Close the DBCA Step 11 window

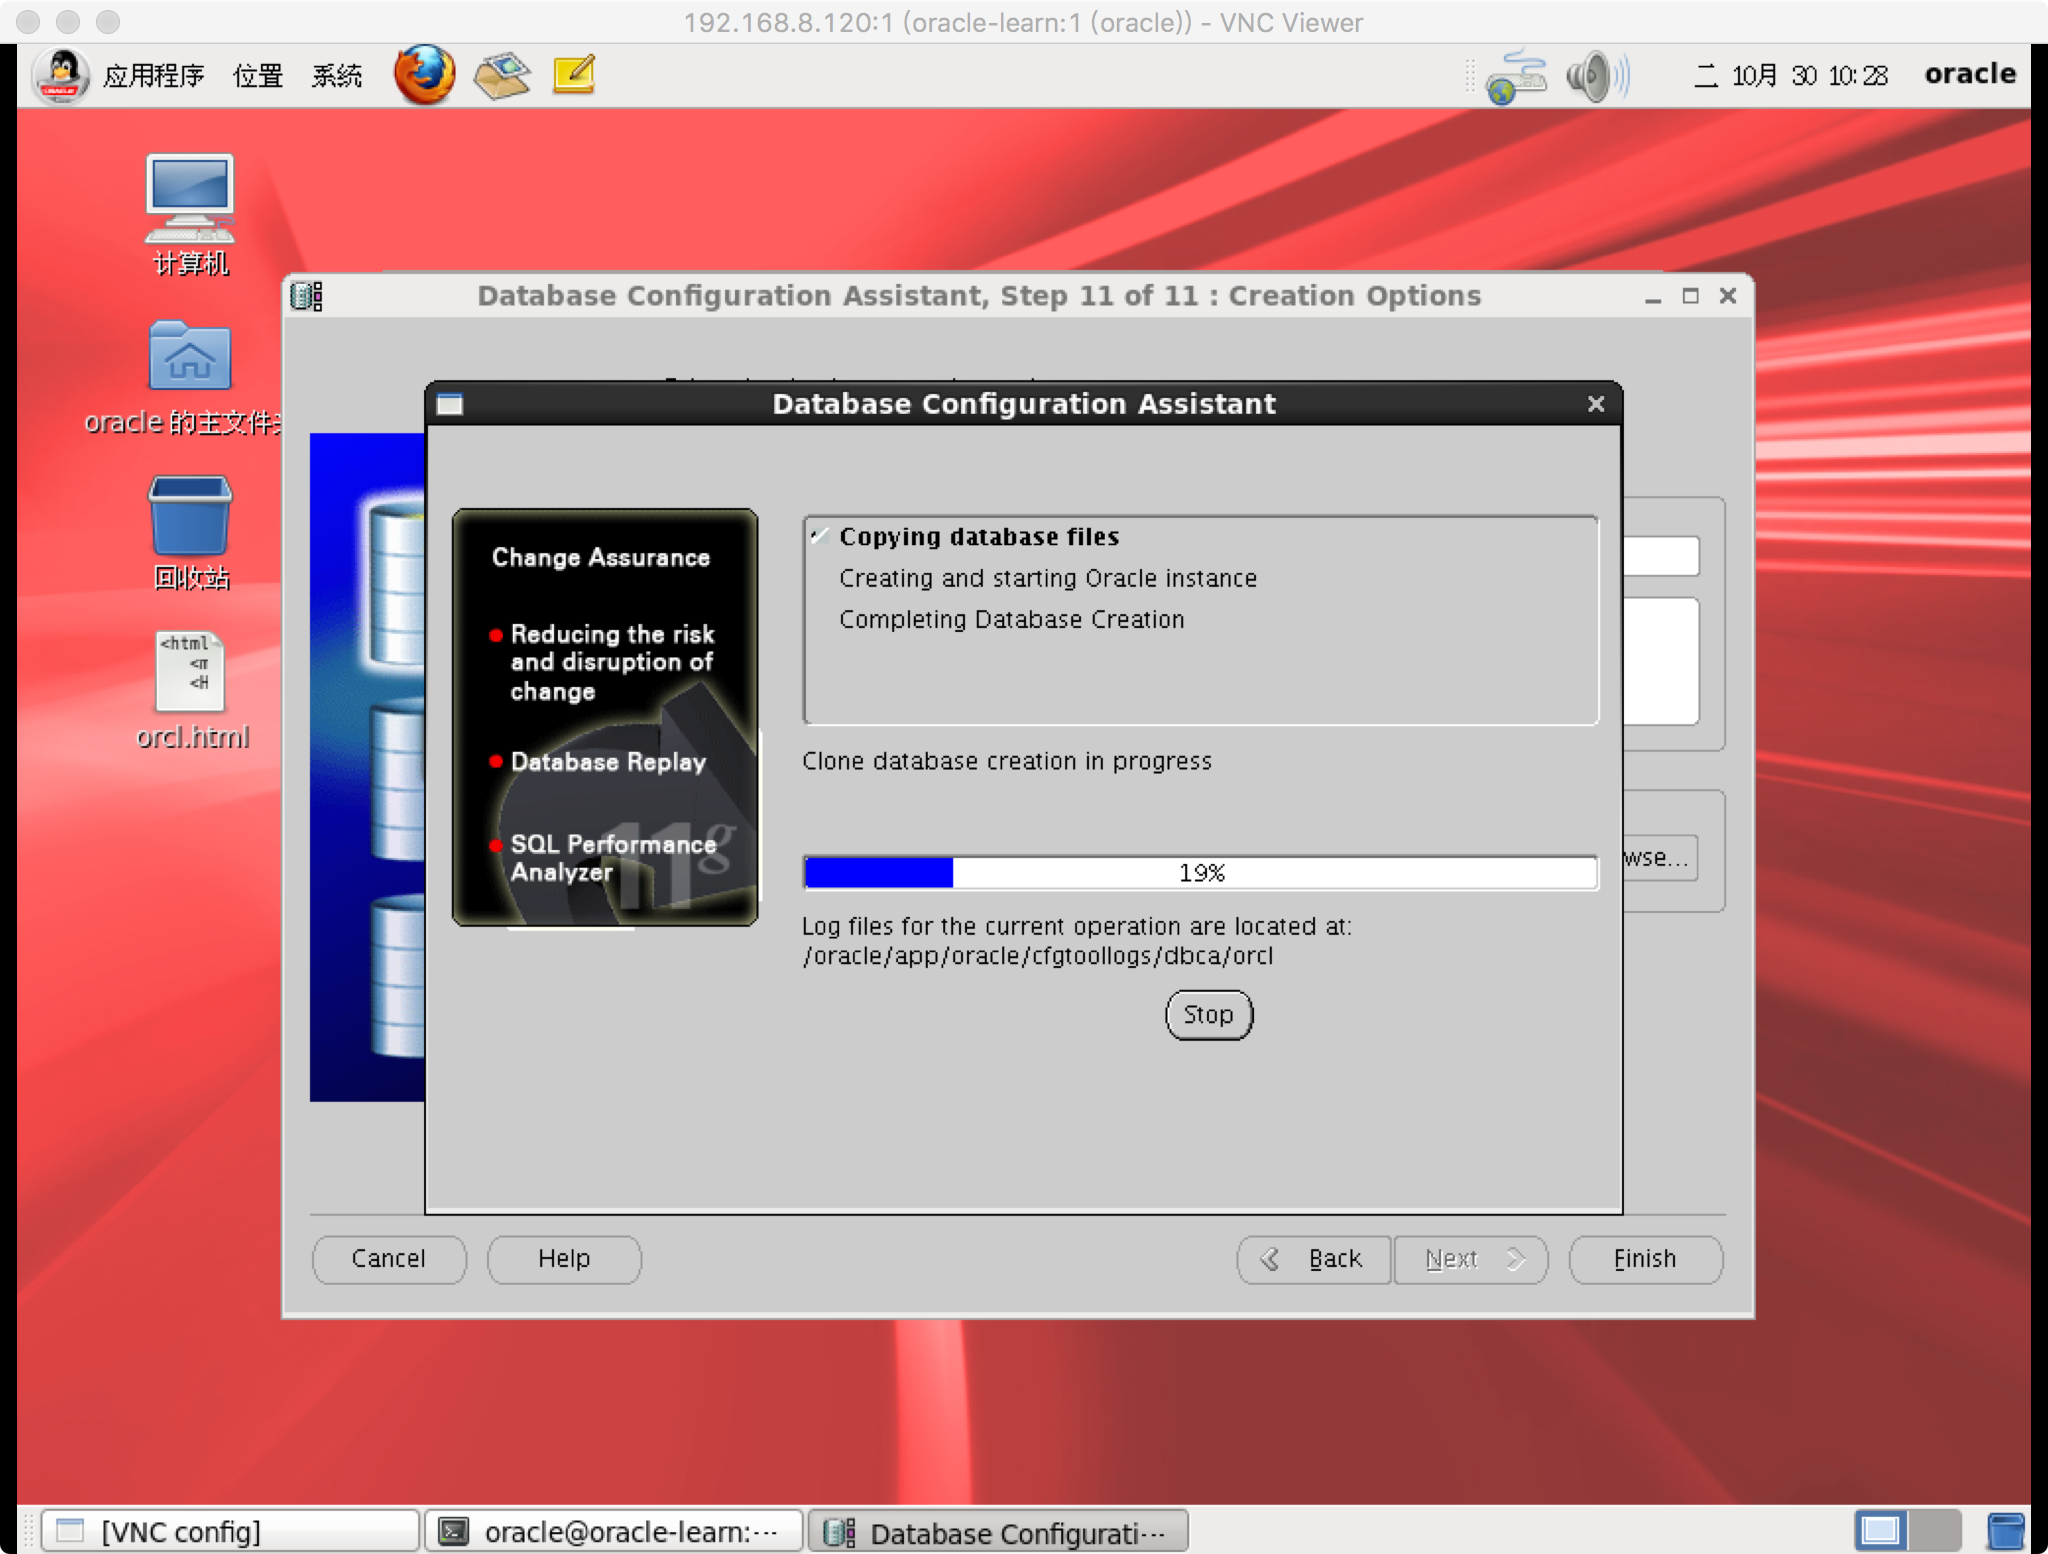pos(1728,296)
